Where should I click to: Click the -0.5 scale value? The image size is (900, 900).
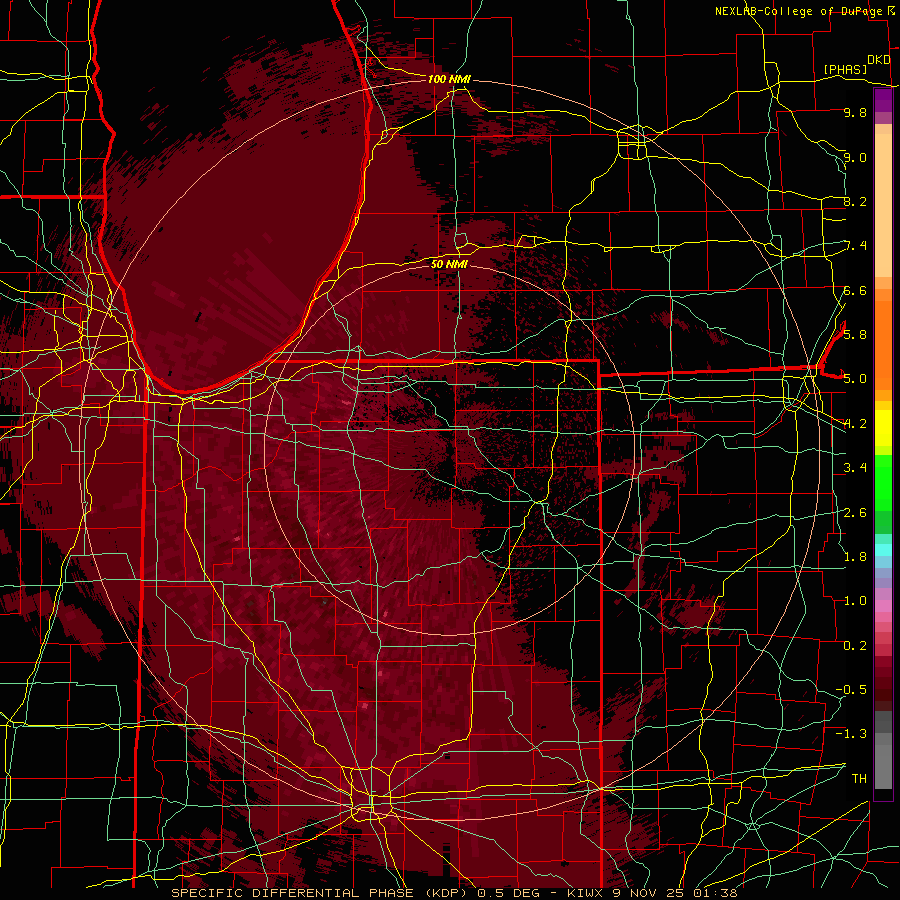851,689
